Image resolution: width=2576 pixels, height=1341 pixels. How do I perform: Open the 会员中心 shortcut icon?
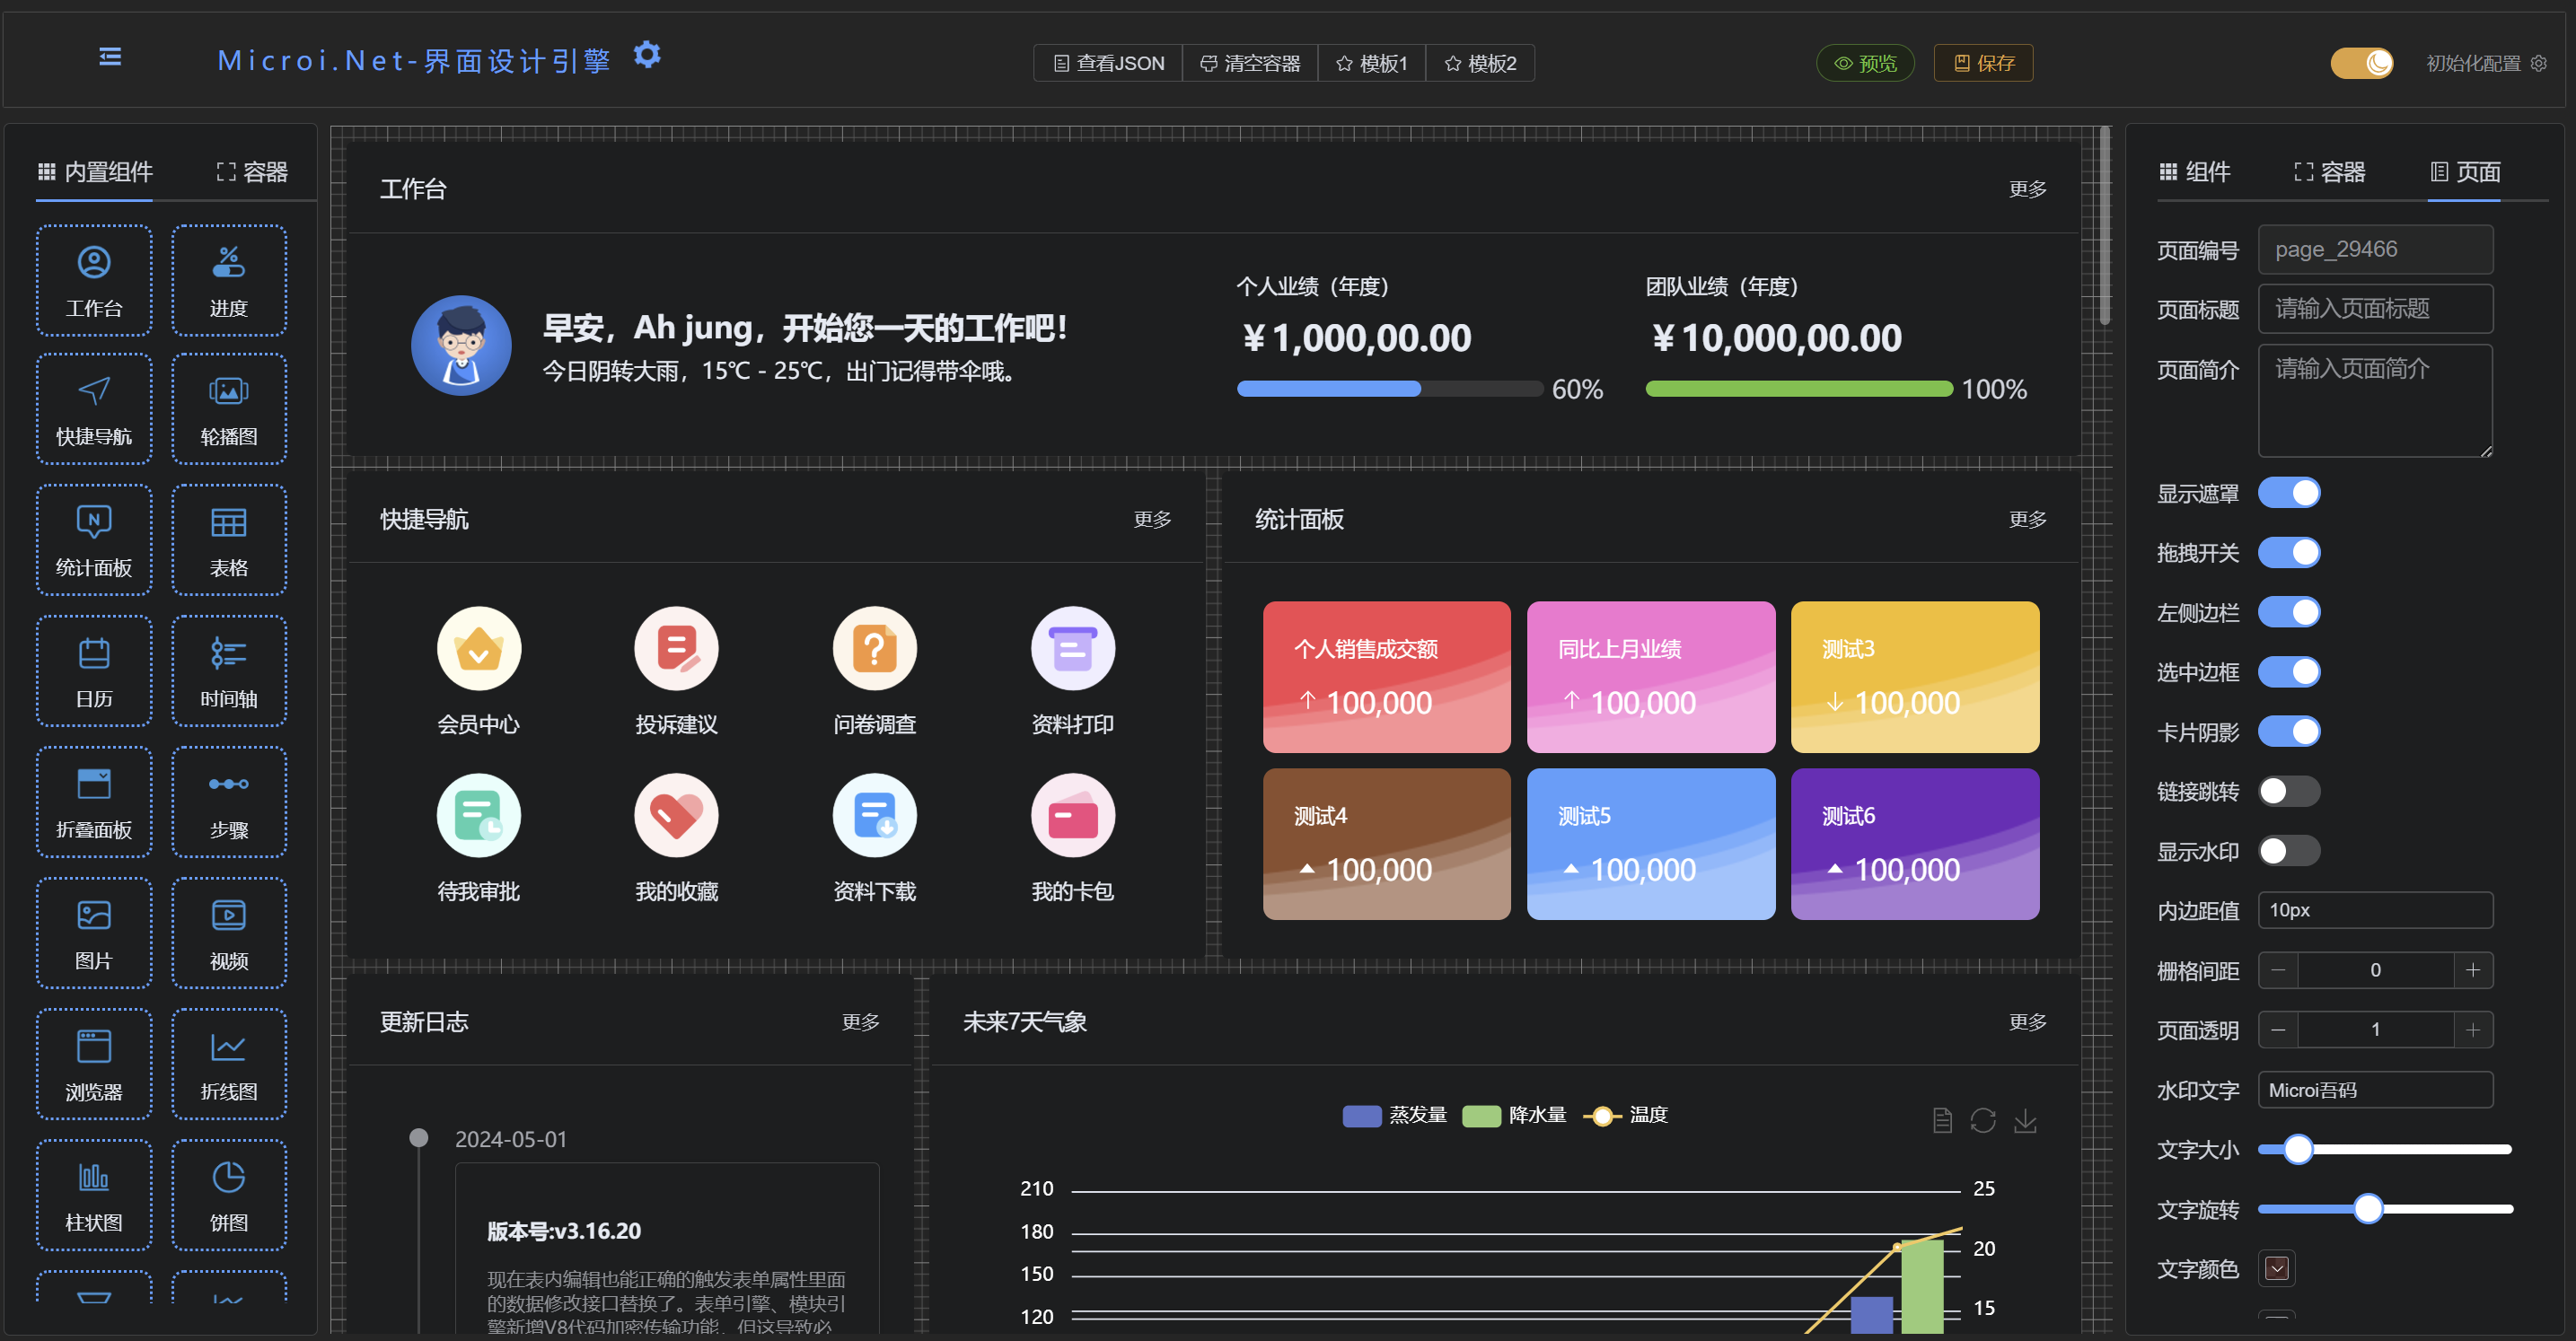point(479,649)
